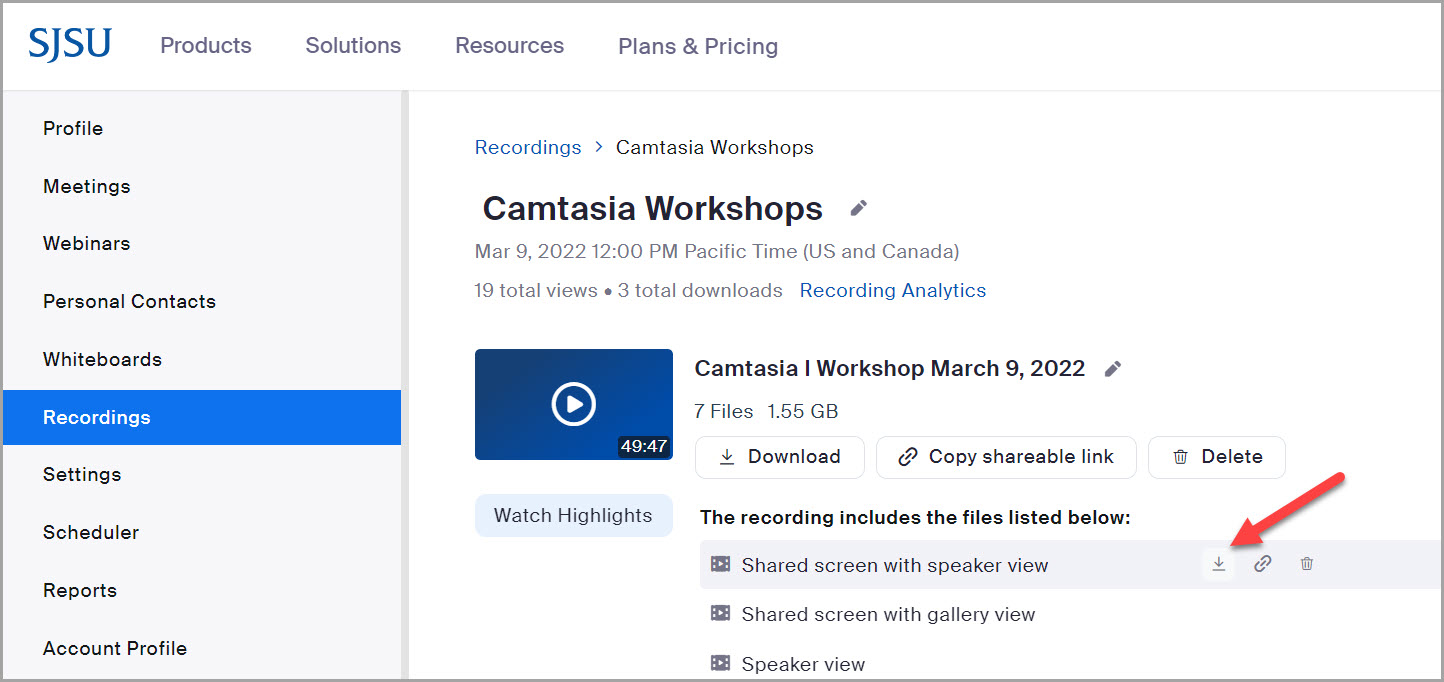Open the Solutions menu
1444x682 pixels.
tap(353, 46)
